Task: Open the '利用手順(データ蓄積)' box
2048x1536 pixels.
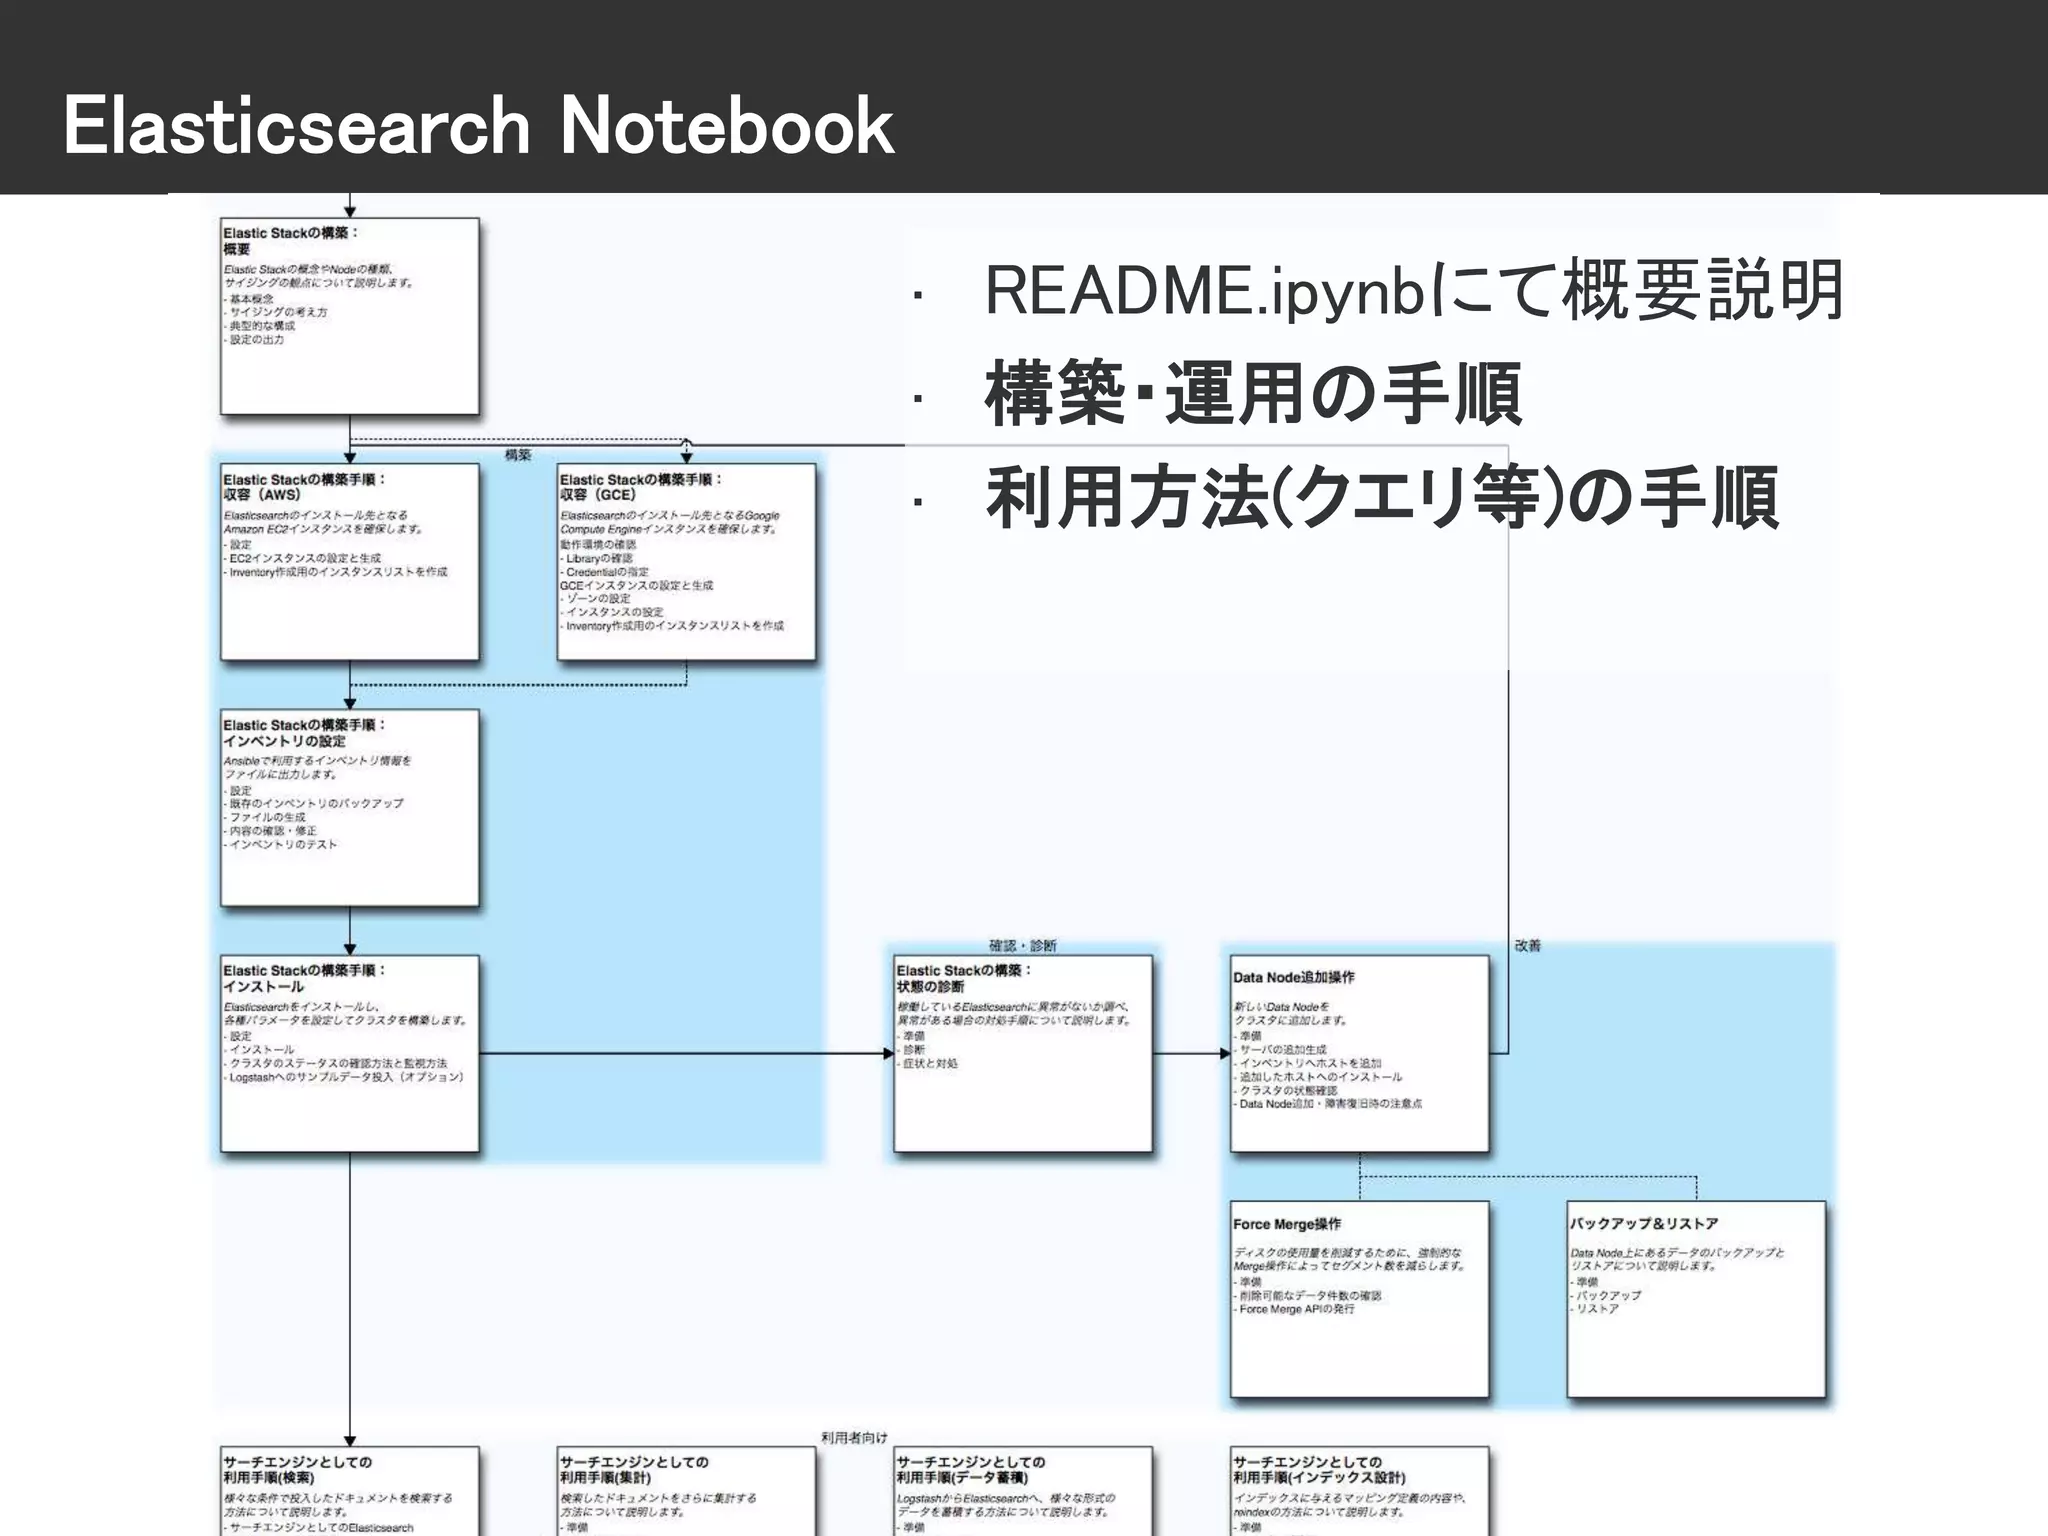Action: coord(1023,1491)
